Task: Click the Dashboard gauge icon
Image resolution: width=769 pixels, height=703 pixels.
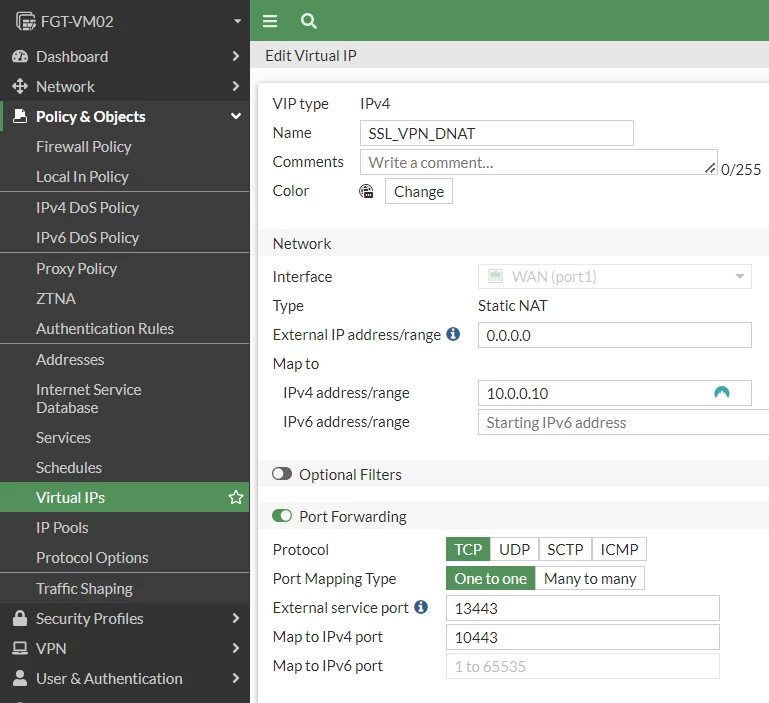Action: 20,56
